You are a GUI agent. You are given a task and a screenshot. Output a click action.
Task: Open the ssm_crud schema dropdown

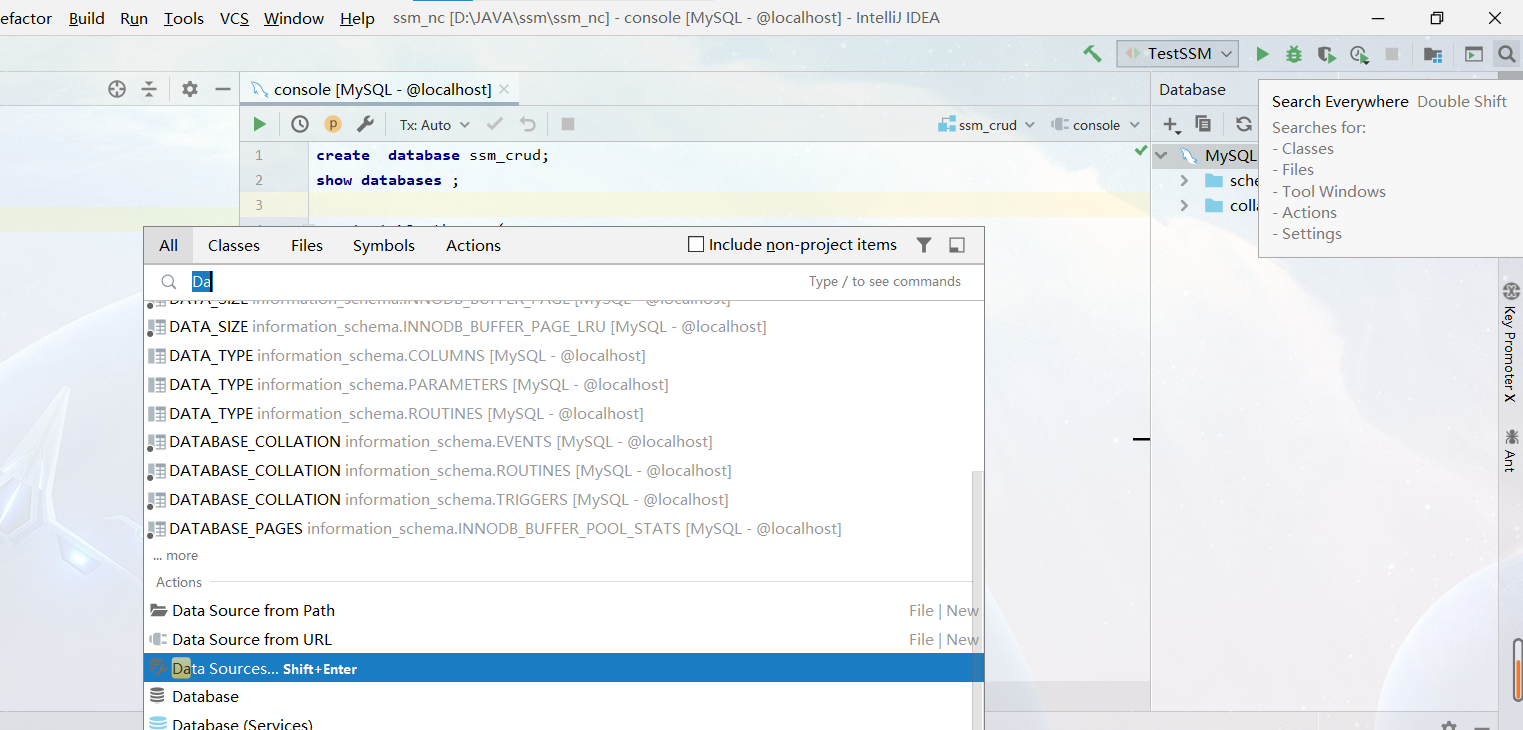point(986,125)
